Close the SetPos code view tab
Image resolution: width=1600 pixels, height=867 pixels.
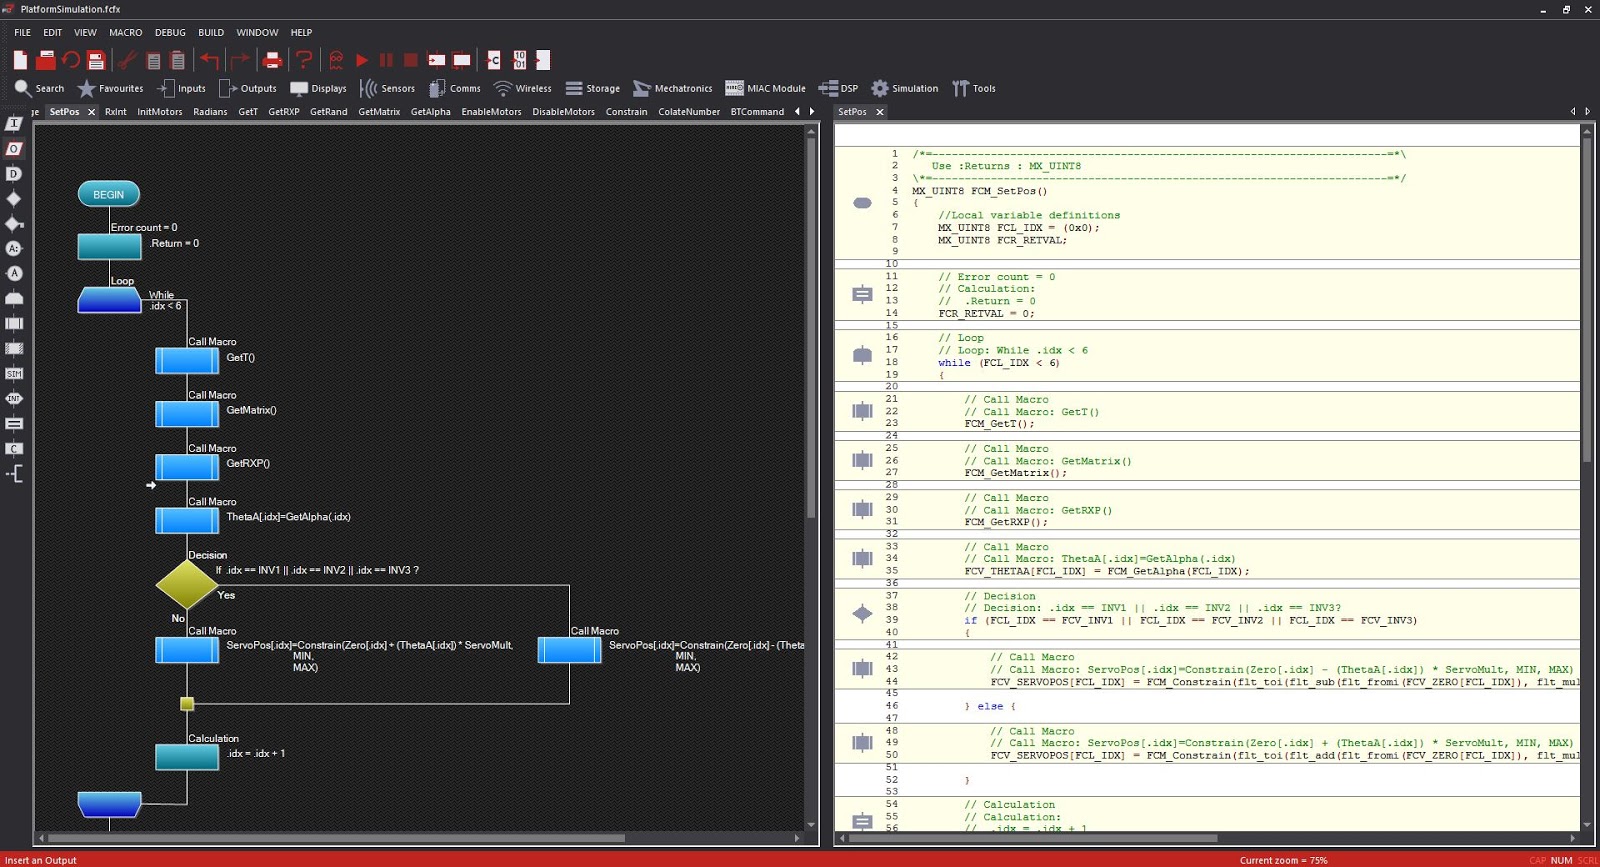pyautogui.click(x=880, y=112)
